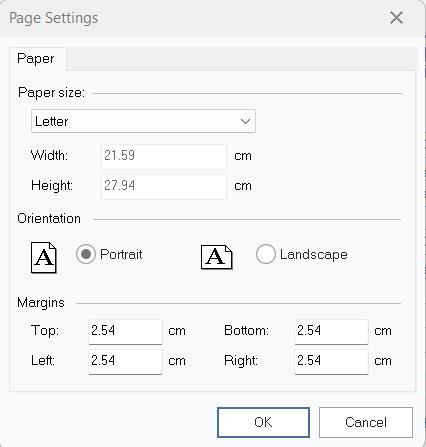The height and width of the screenshot is (447, 426).
Task: Click the Height: label
Action: 52,185
